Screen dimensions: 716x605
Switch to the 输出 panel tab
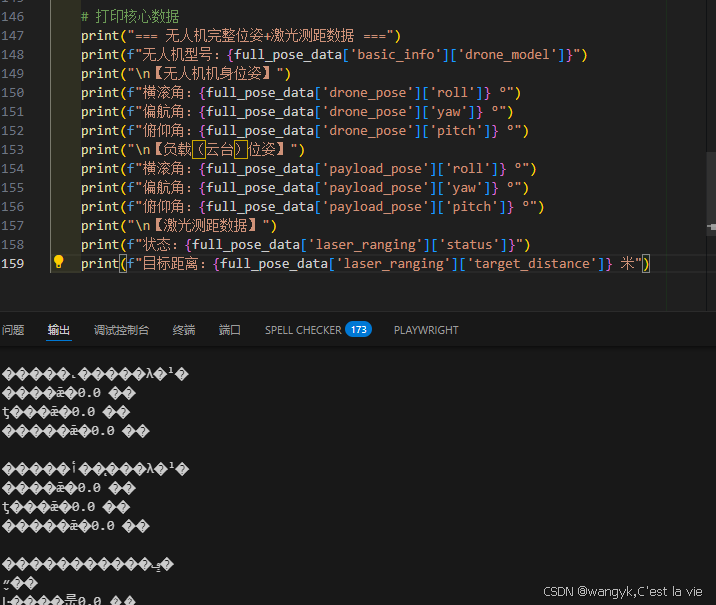[59, 330]
